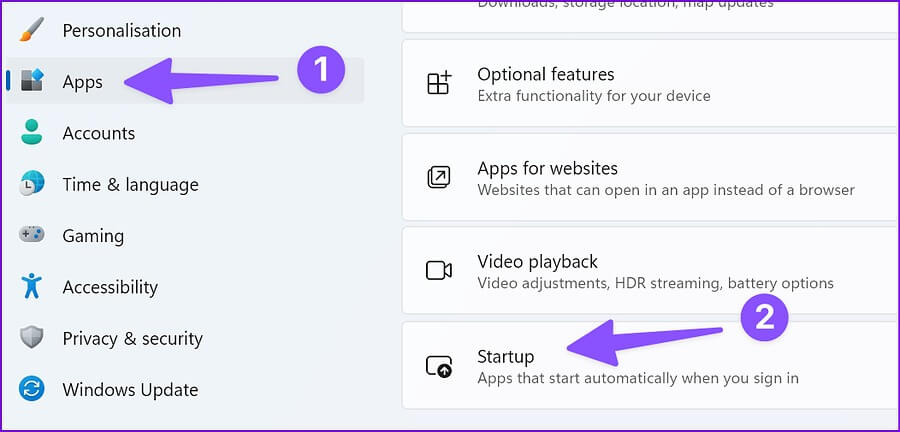
Task: Open the Optional features title text
Action: click(546, 74)
